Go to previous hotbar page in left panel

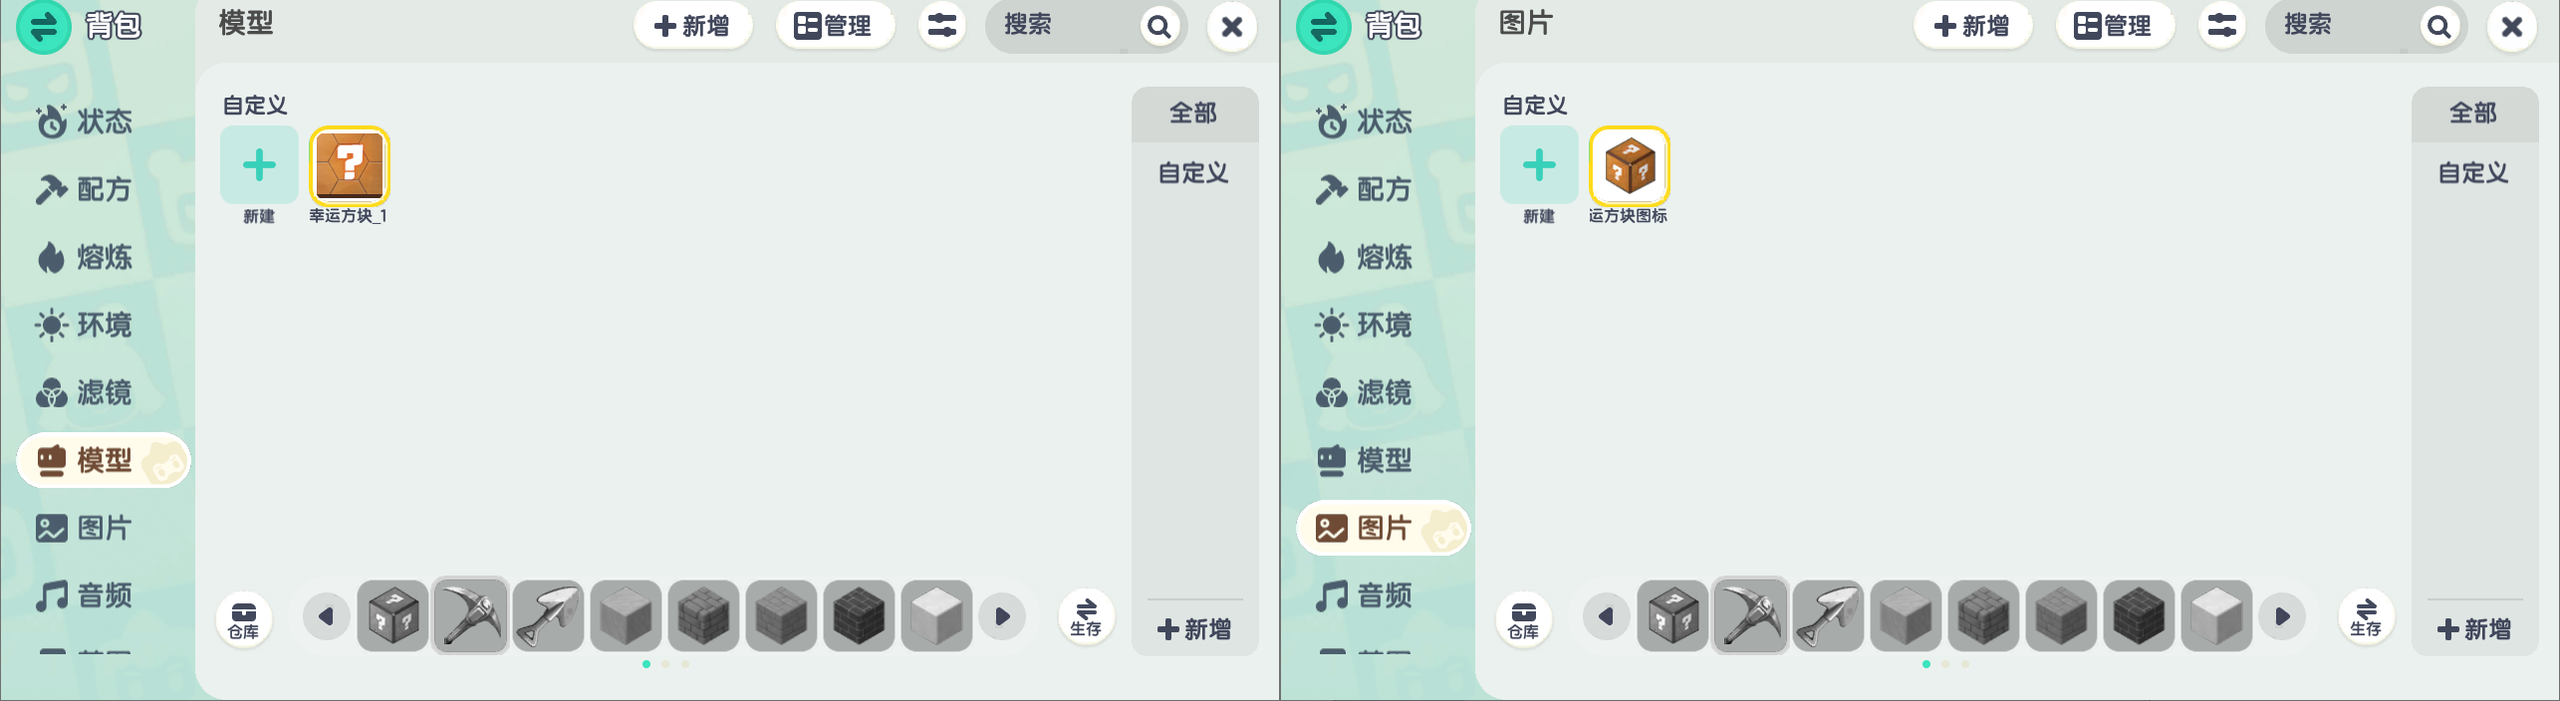click(326, 616)
